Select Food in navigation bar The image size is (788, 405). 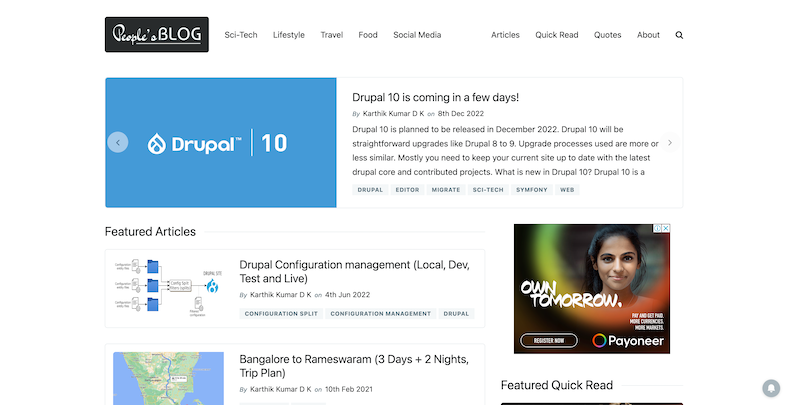tap(368, 35)
